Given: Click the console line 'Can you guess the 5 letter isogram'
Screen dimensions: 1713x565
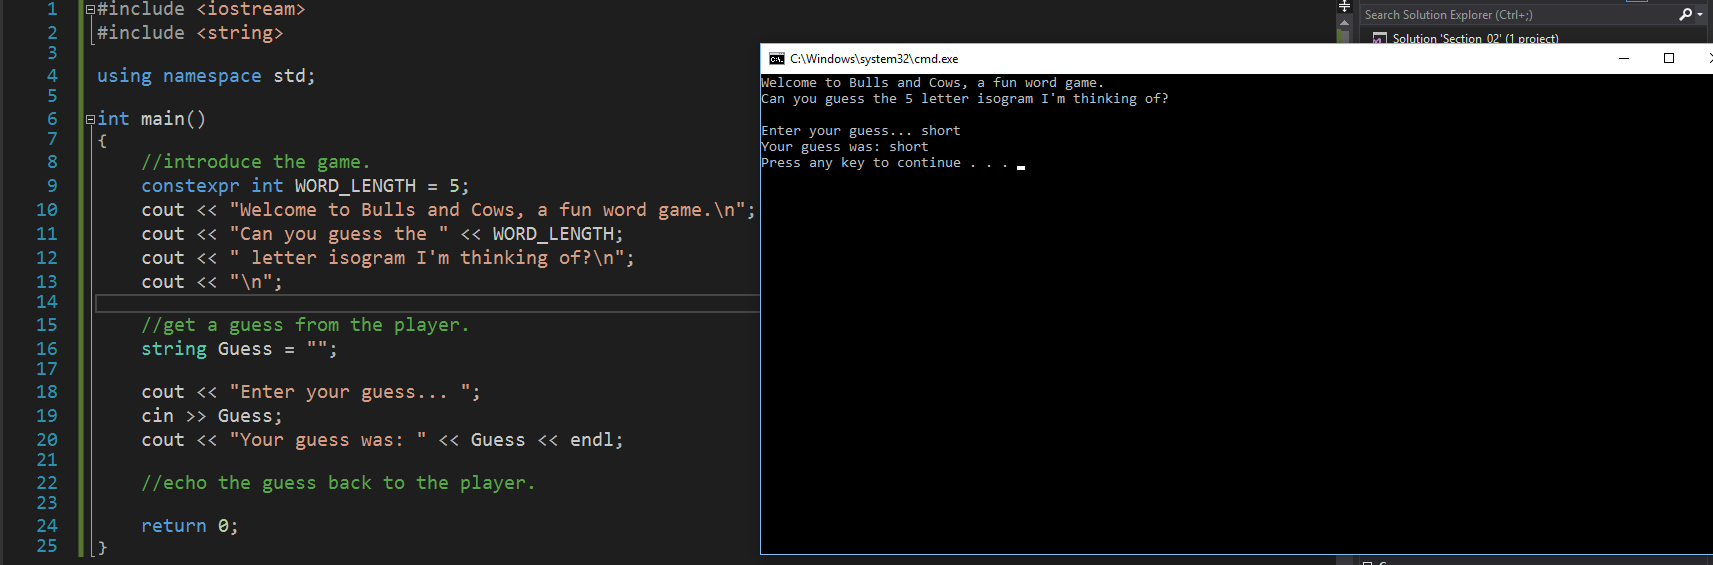Looking at the screenshot, I should (965, 99).
